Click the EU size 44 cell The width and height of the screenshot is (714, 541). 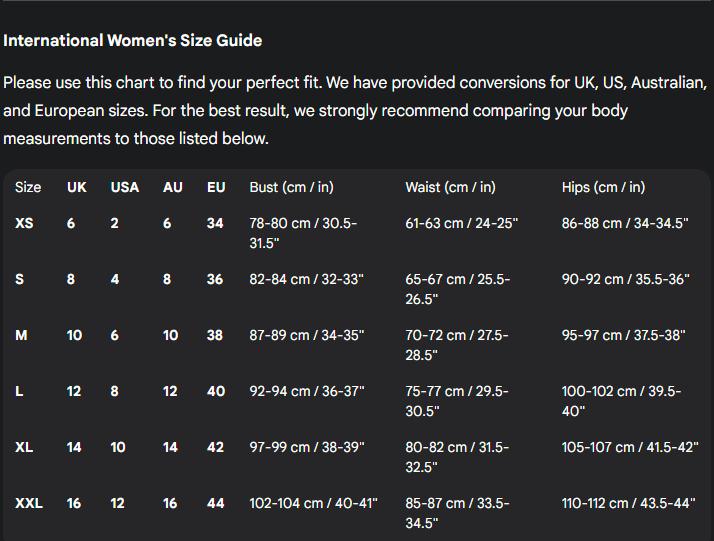(x=216, y=503)
